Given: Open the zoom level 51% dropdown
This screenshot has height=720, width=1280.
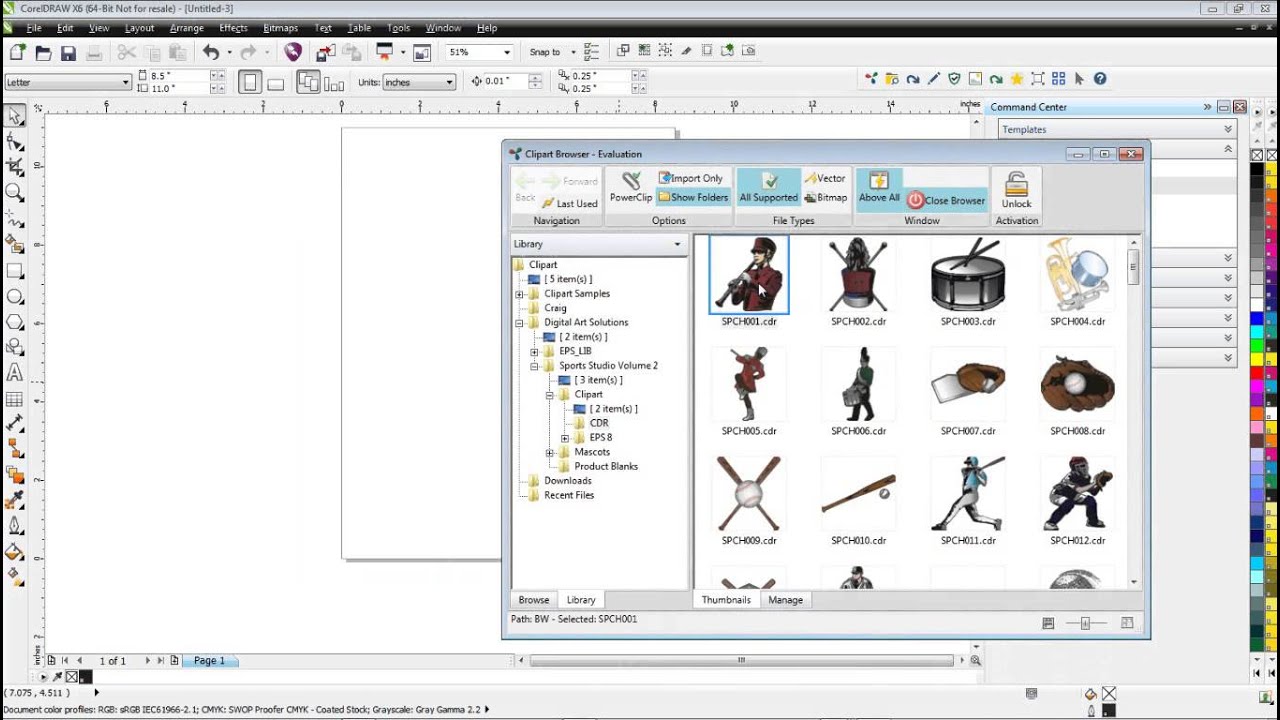Looking at the screenshot, I should (507, 52).
